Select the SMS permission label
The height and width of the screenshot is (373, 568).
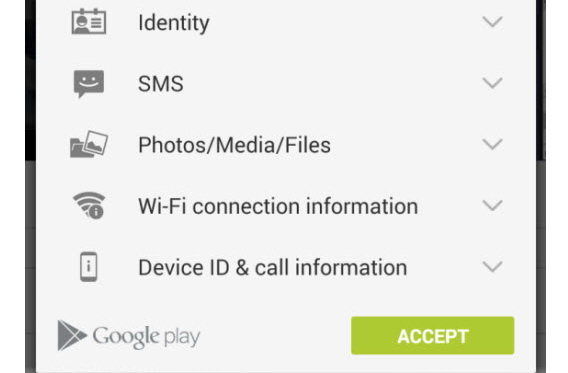tap(161, 84)
